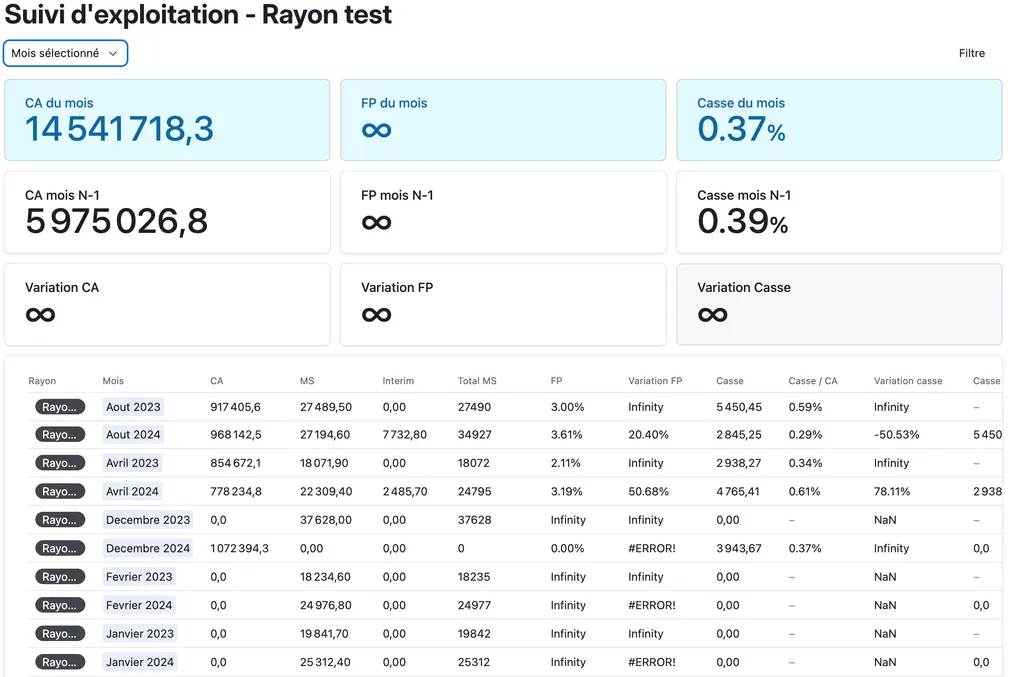Click the Casse / CA value 0.59%
Screen dimensions: 1024x677
(x=805, y=407)
